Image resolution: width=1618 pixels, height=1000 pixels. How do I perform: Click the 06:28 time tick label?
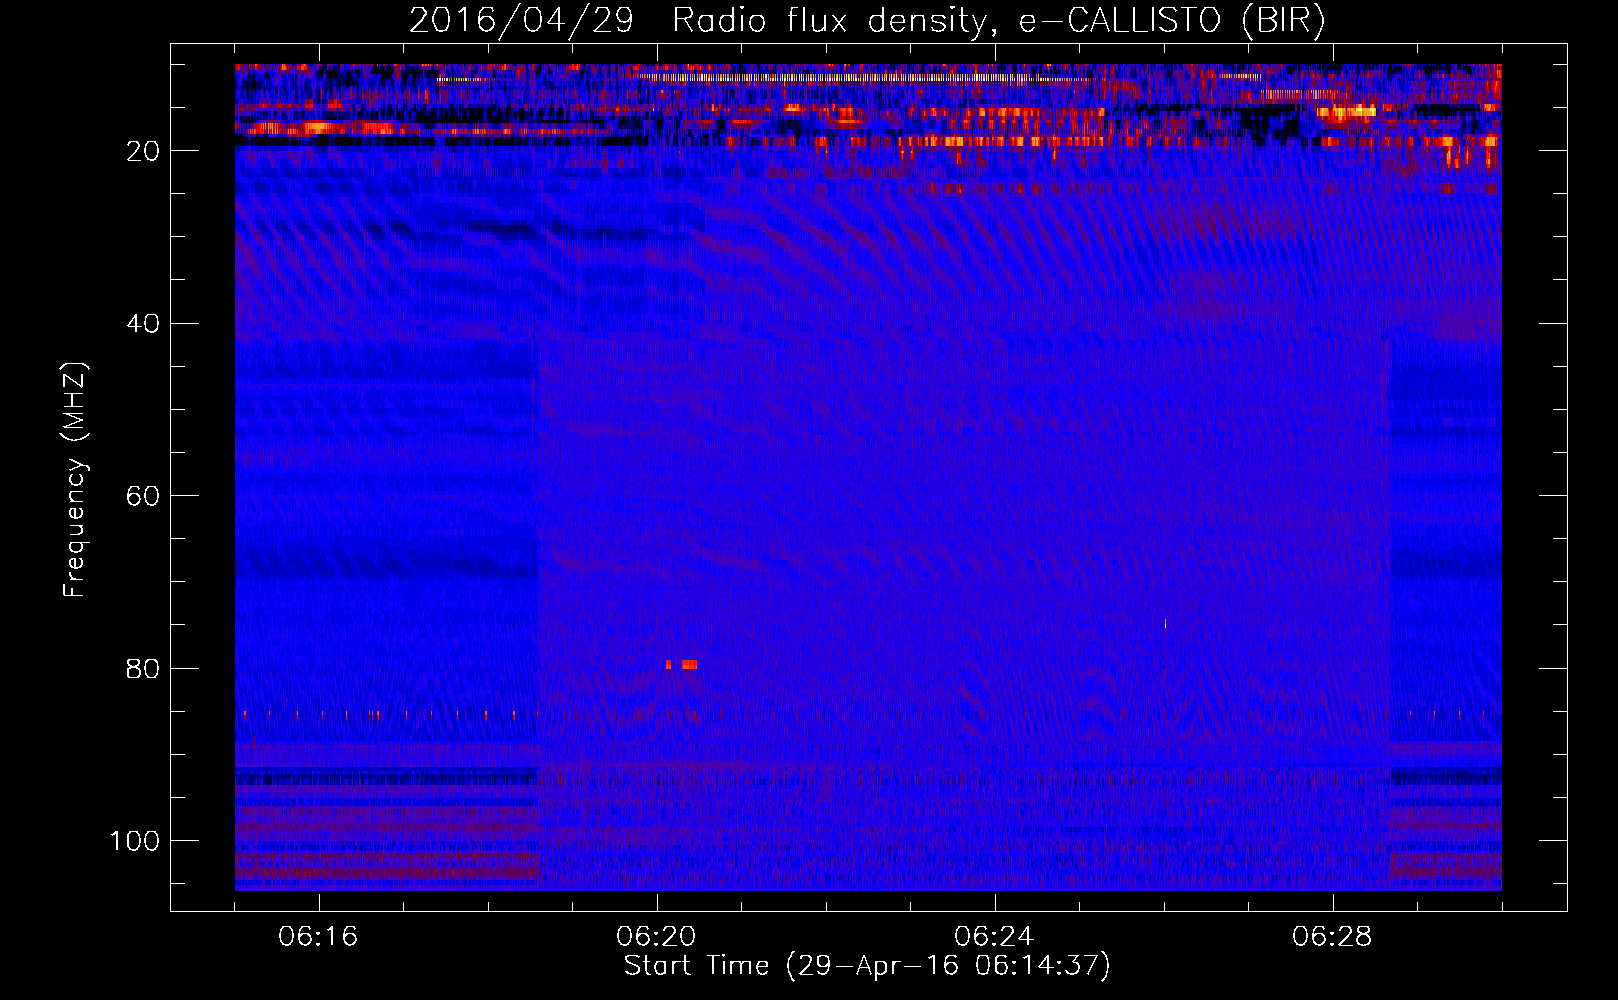pos(1332,937)
